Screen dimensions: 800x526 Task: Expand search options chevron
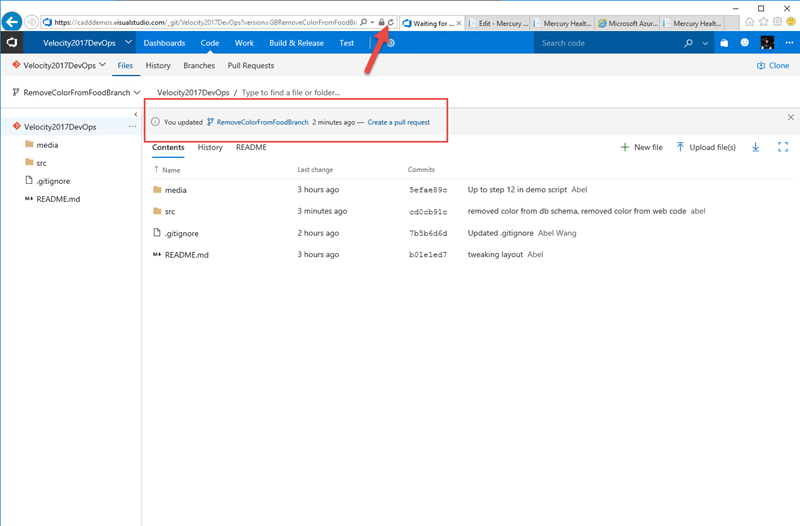pos(705,43)
